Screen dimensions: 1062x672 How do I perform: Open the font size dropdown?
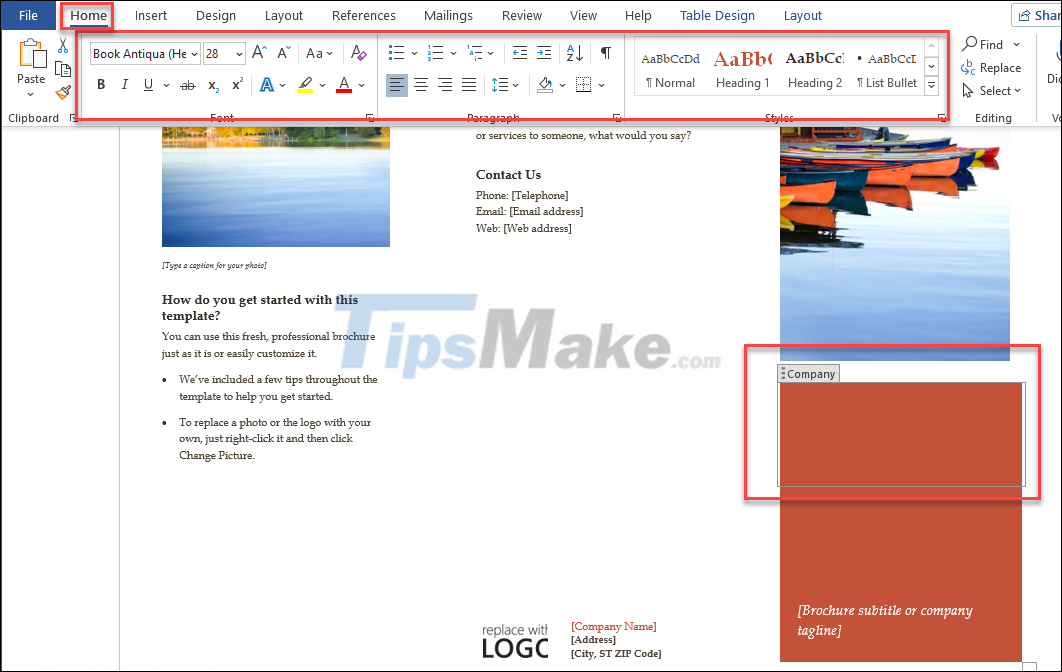(240, 53)
